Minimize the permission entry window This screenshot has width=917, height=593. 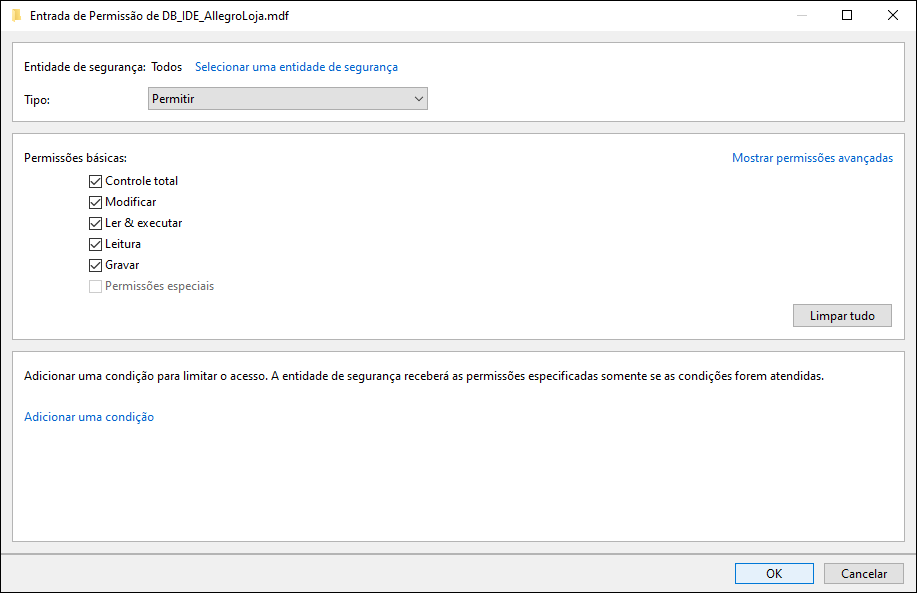(802, 15)
